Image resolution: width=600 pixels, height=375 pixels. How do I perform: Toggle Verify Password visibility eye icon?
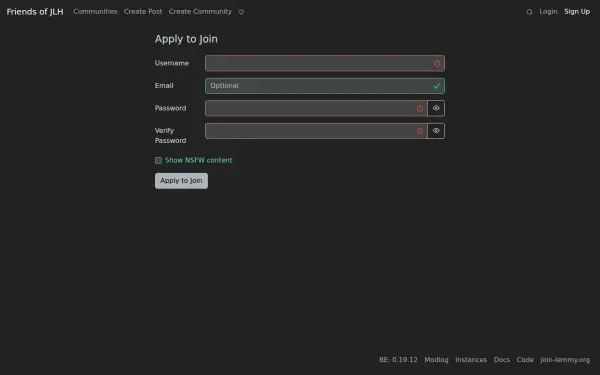(x=436, y=131)
